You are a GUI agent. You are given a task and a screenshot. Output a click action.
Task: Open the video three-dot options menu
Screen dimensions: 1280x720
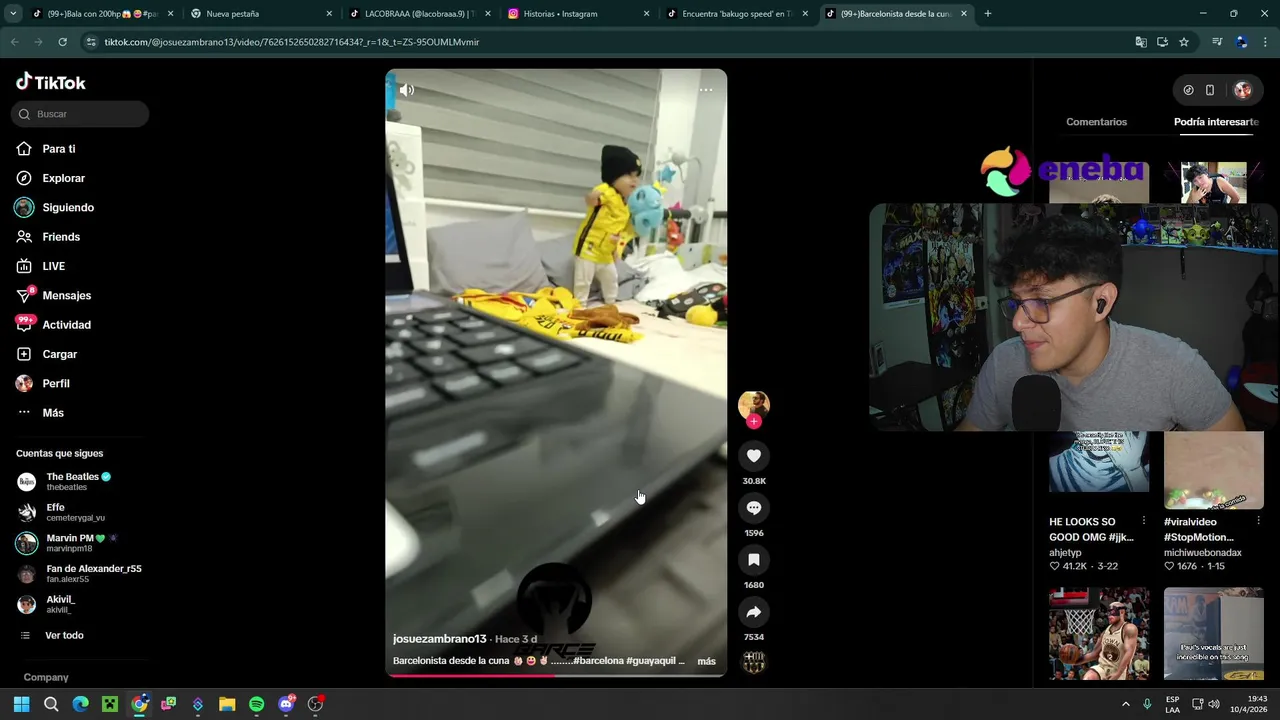pyautogui.click(x=706, y=90)
